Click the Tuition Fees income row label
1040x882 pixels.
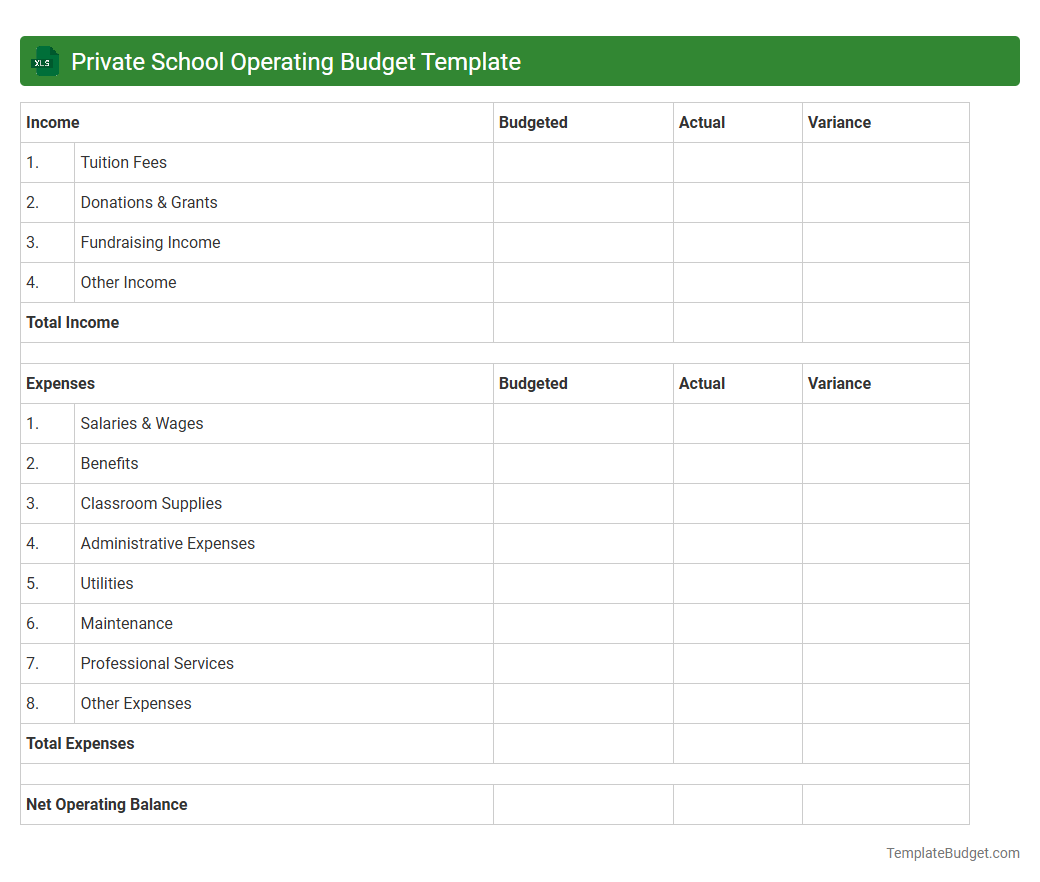click(x=124, y=162)
